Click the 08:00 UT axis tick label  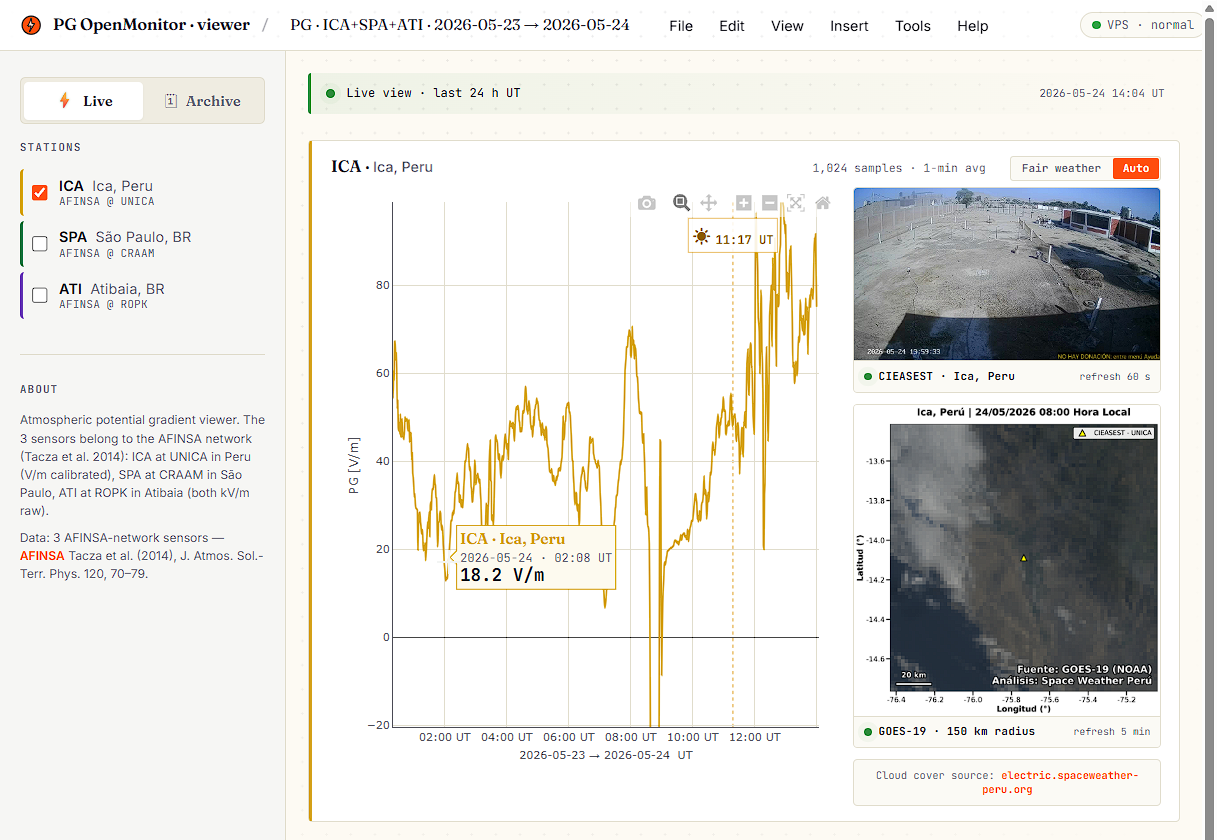click(x=629, y=737)
